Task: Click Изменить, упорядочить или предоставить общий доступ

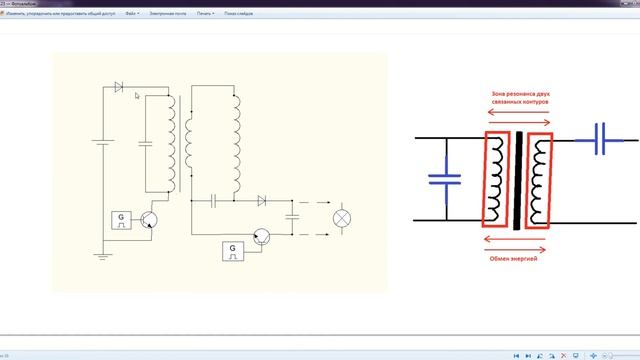Action: tap(61, 13)
